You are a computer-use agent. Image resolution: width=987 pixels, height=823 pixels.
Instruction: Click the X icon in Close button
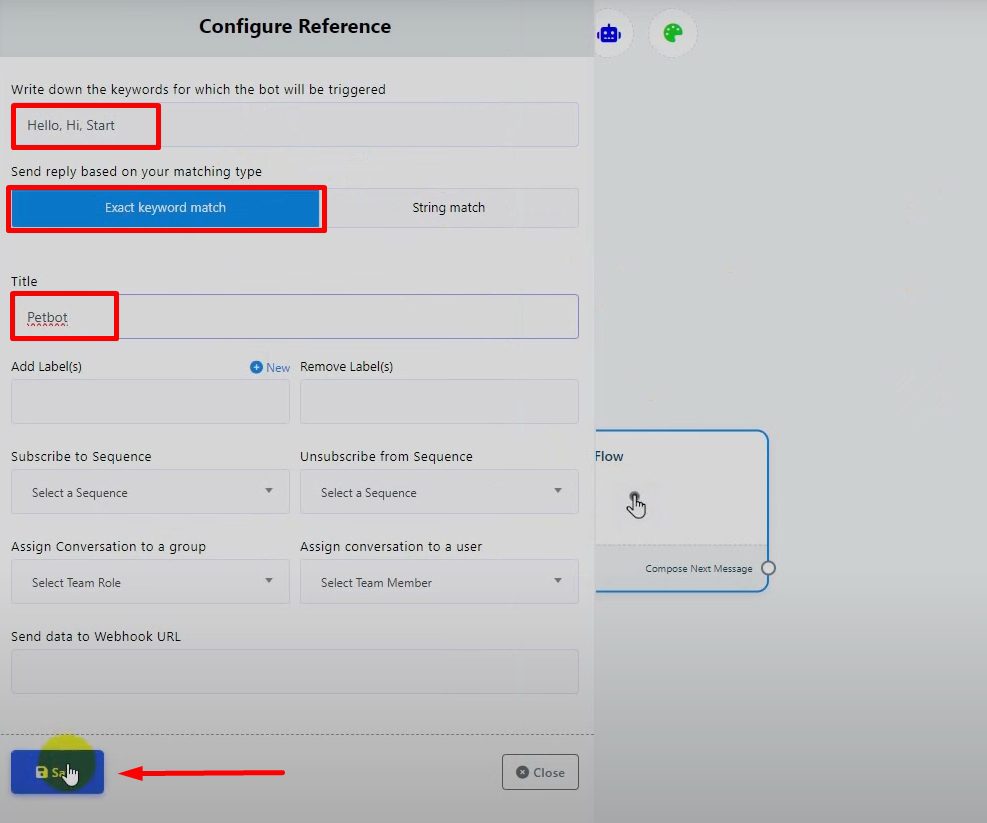[522, 772]
